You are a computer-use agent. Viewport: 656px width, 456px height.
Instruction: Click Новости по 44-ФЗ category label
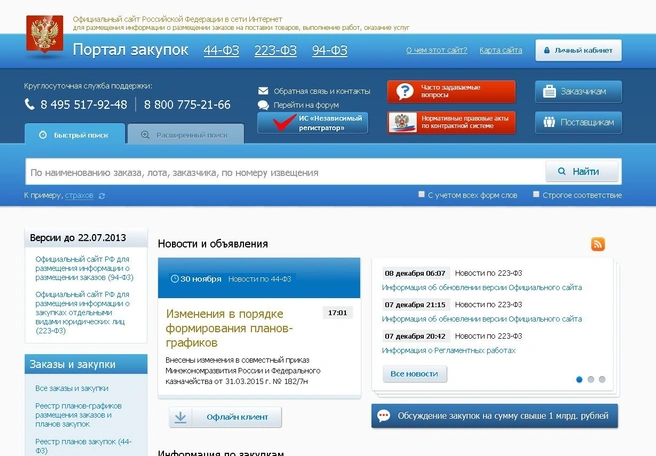pyautogui.click(x=259, y=279)
